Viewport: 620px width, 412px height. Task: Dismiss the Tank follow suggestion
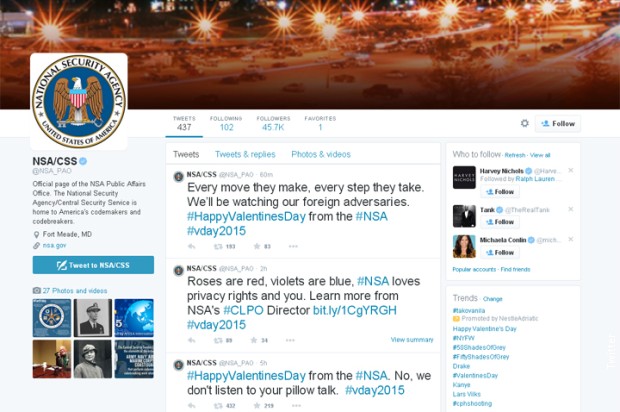point(571,208)
